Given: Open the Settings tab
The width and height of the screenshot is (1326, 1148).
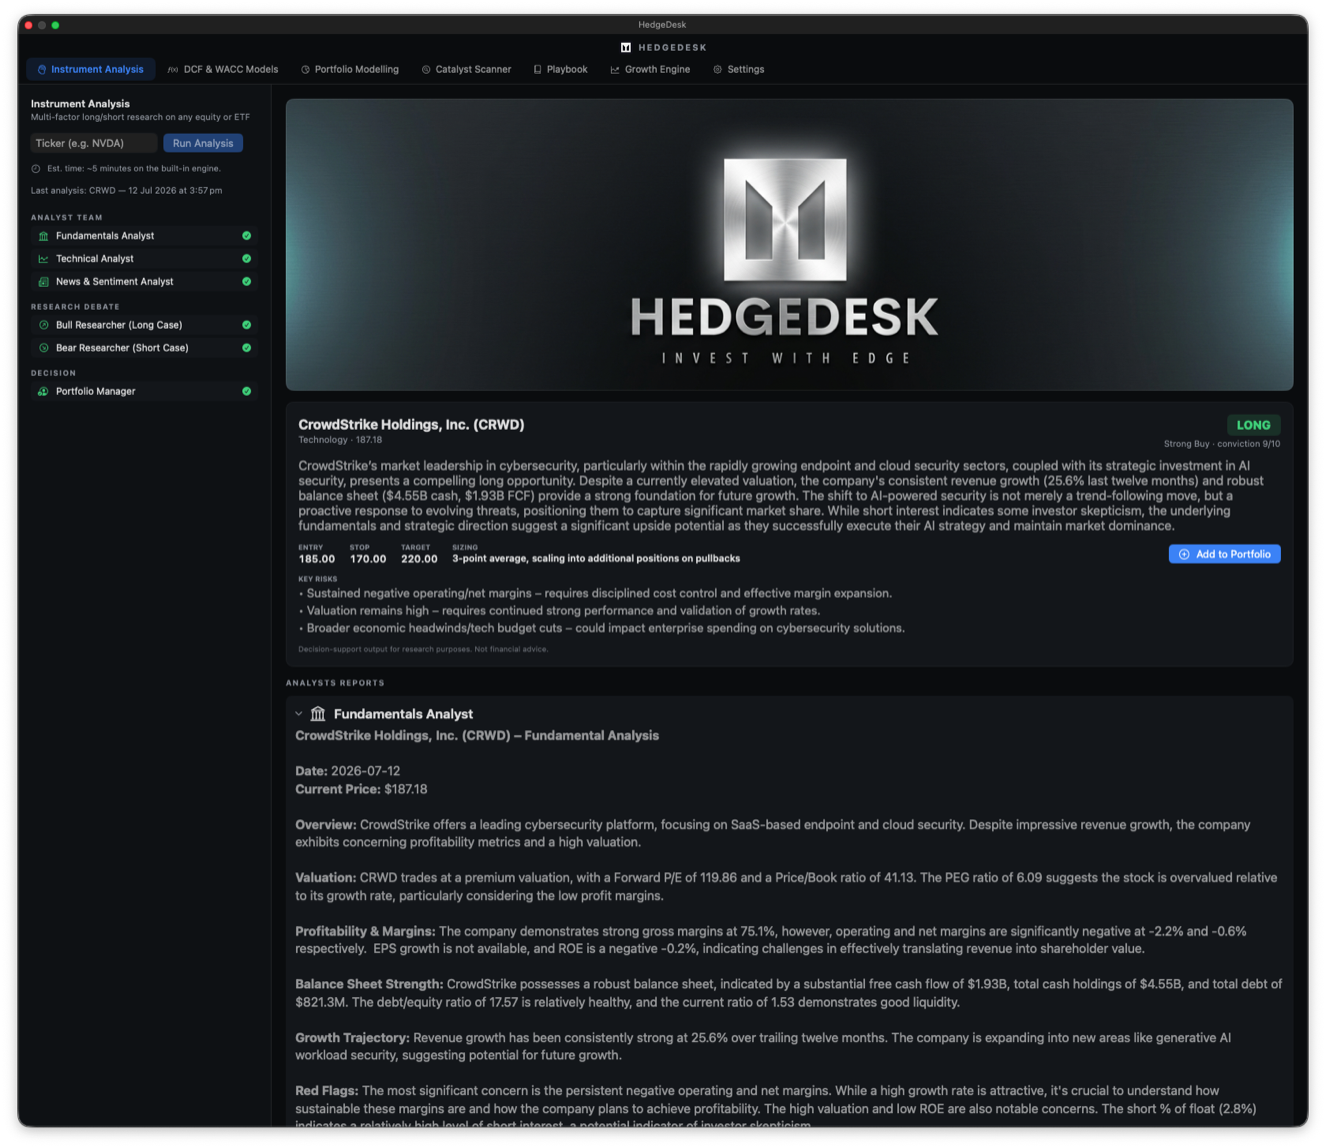Looking at the screenshot, I should pyautogui.click(x=738, y=69).
